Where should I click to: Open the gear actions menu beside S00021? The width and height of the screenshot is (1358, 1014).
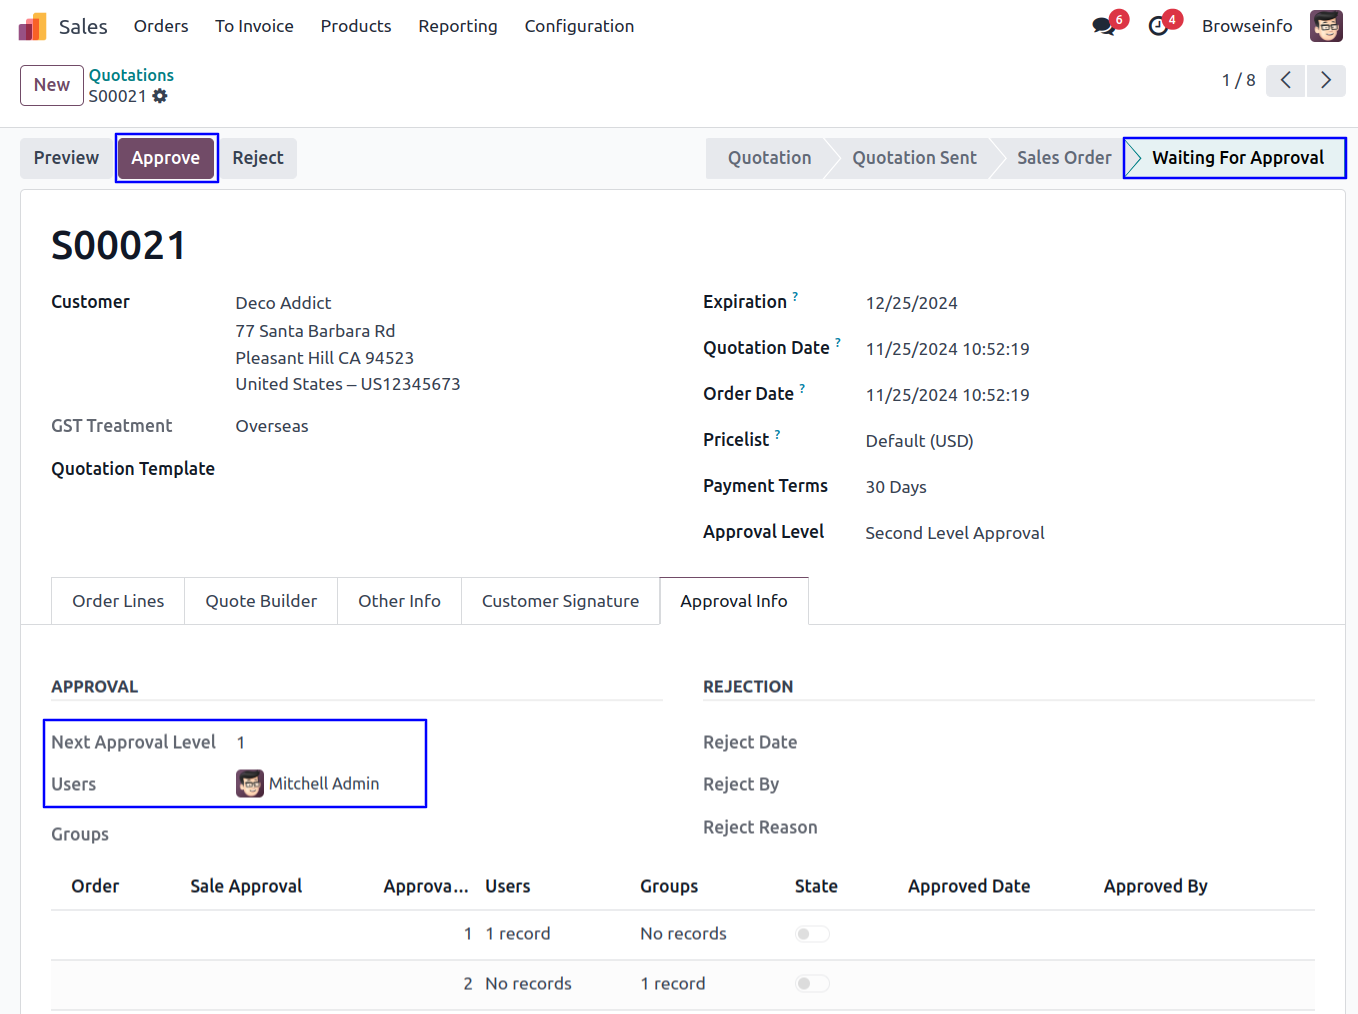[x=160, y=96]
